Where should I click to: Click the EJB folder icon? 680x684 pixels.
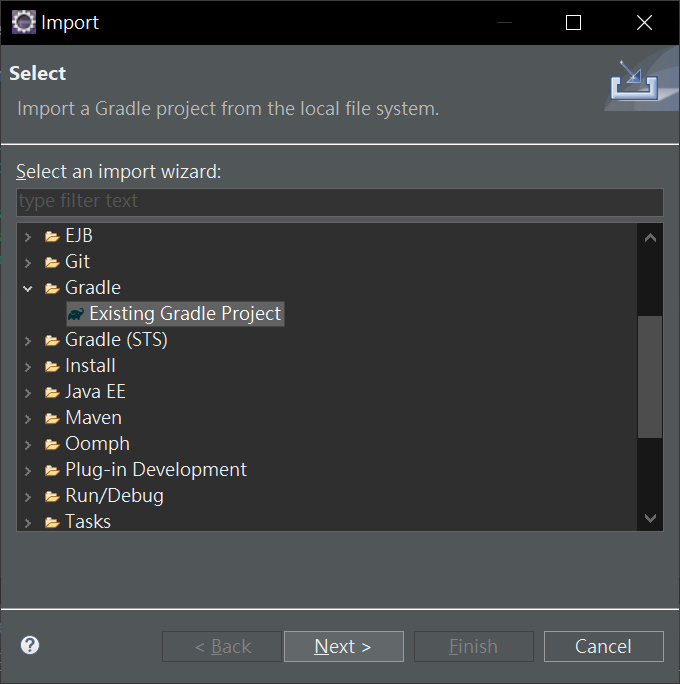(x=52, y=237)
